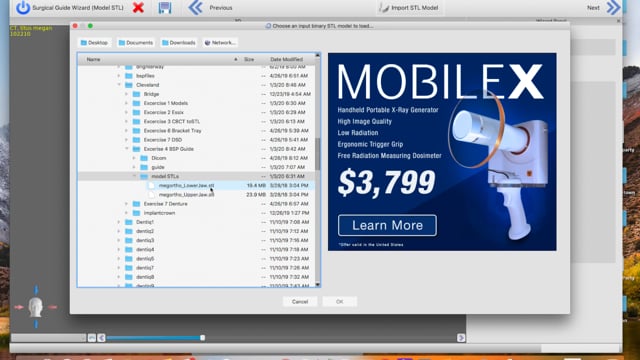Click file list scroll up arrow

click(318, 55)
